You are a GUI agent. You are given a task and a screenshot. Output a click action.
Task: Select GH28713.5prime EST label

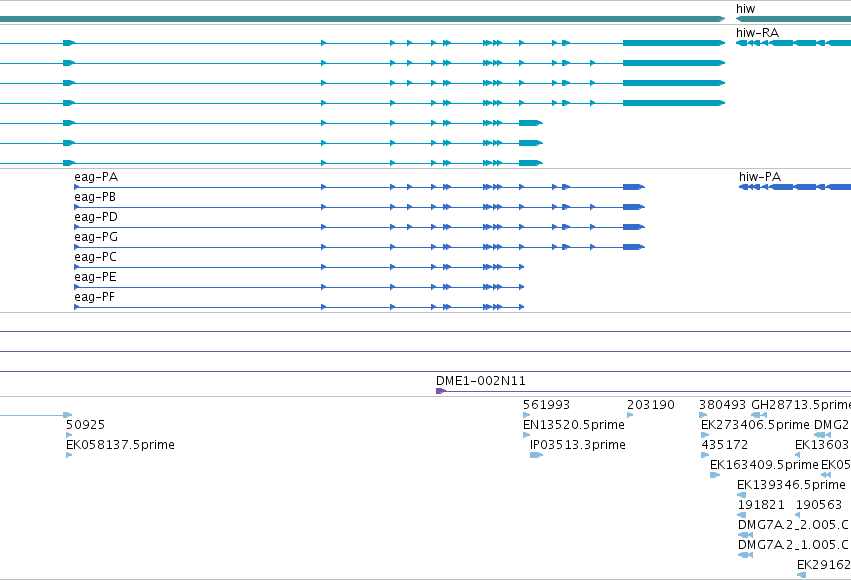[x=801, y=405]
